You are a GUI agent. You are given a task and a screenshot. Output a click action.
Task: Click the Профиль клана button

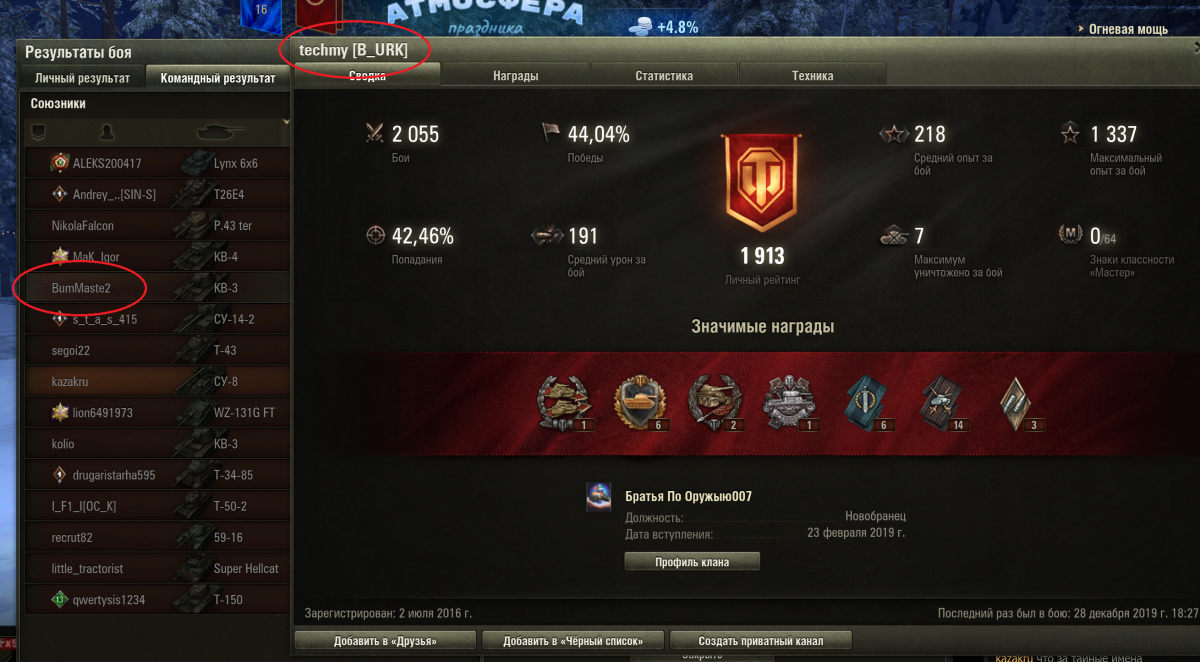tap(692, 562)
